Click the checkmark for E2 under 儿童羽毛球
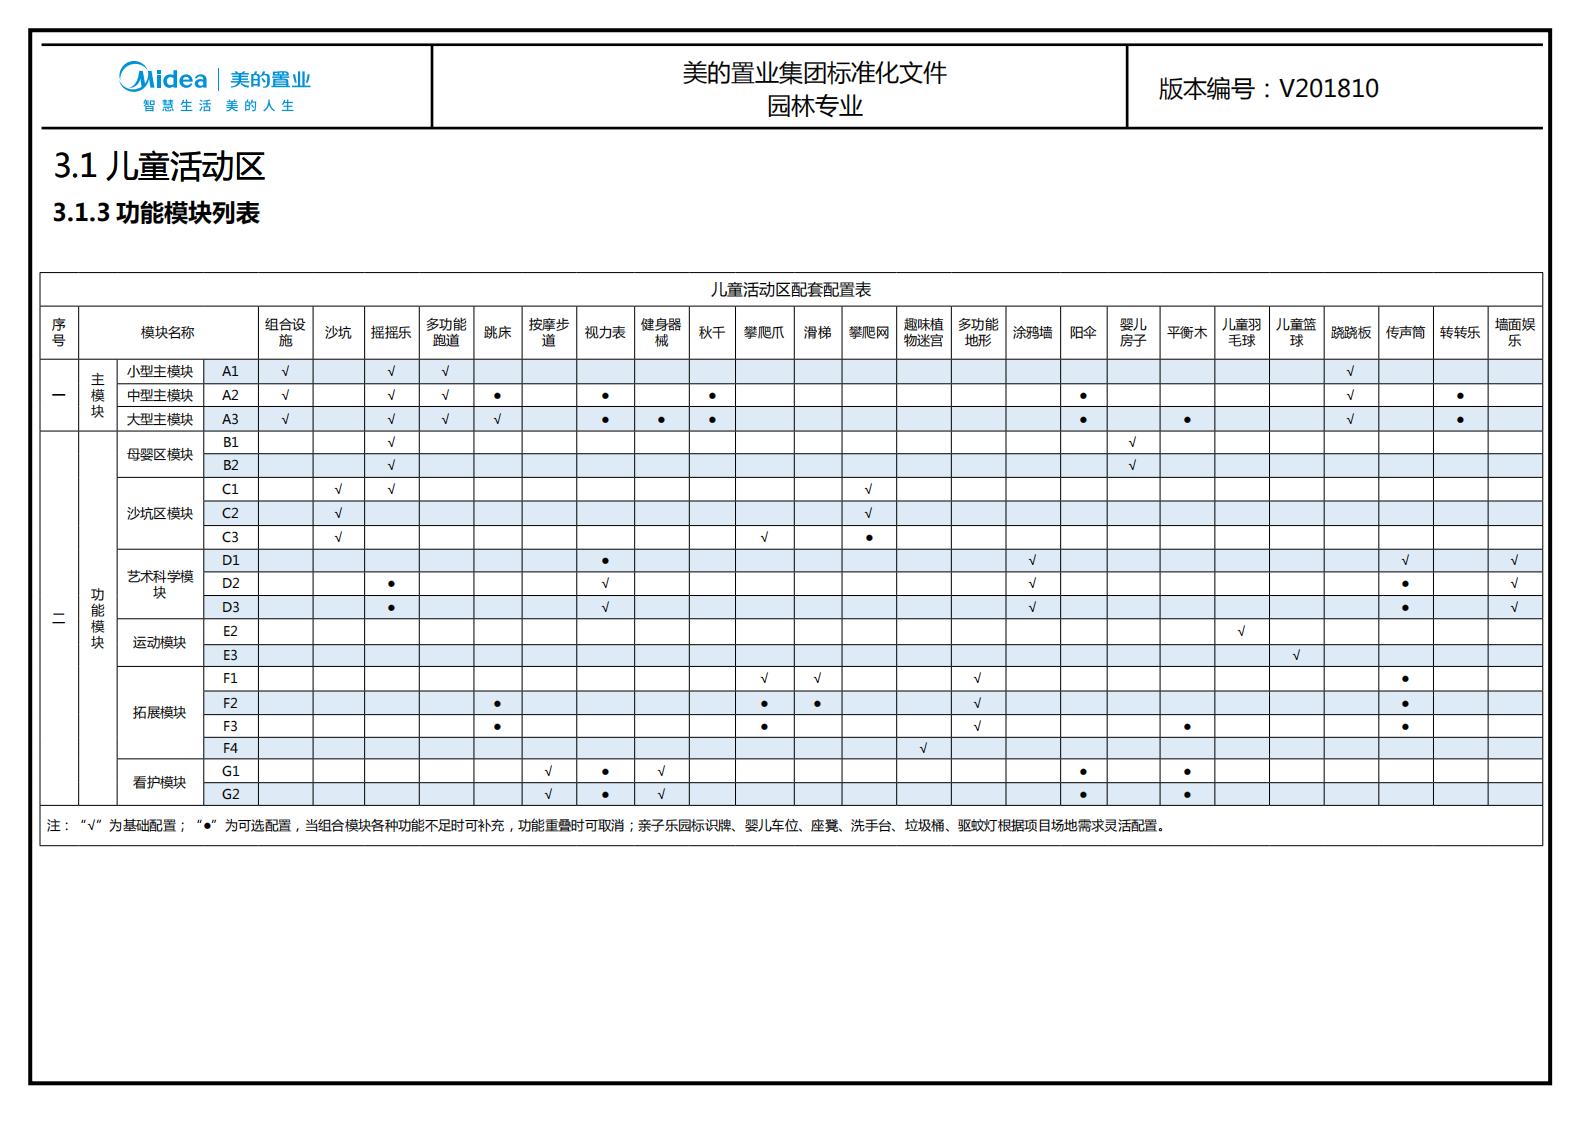 [x=1242, y=631]
